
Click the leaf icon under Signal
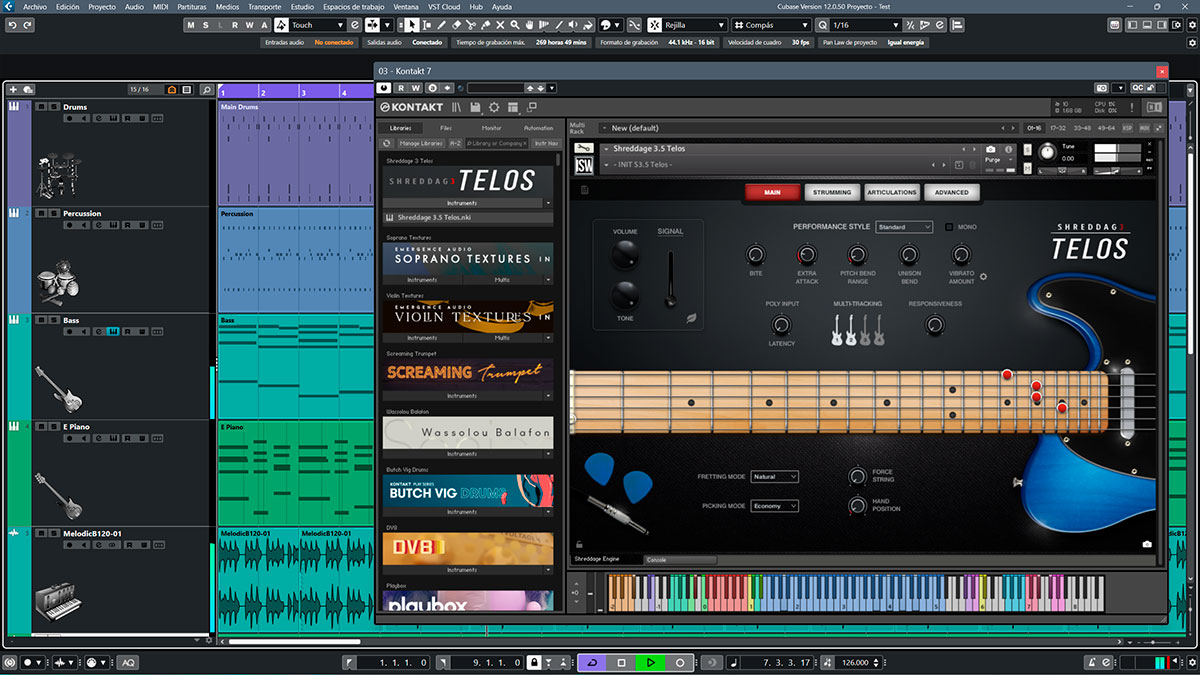(x=691, y=317)
